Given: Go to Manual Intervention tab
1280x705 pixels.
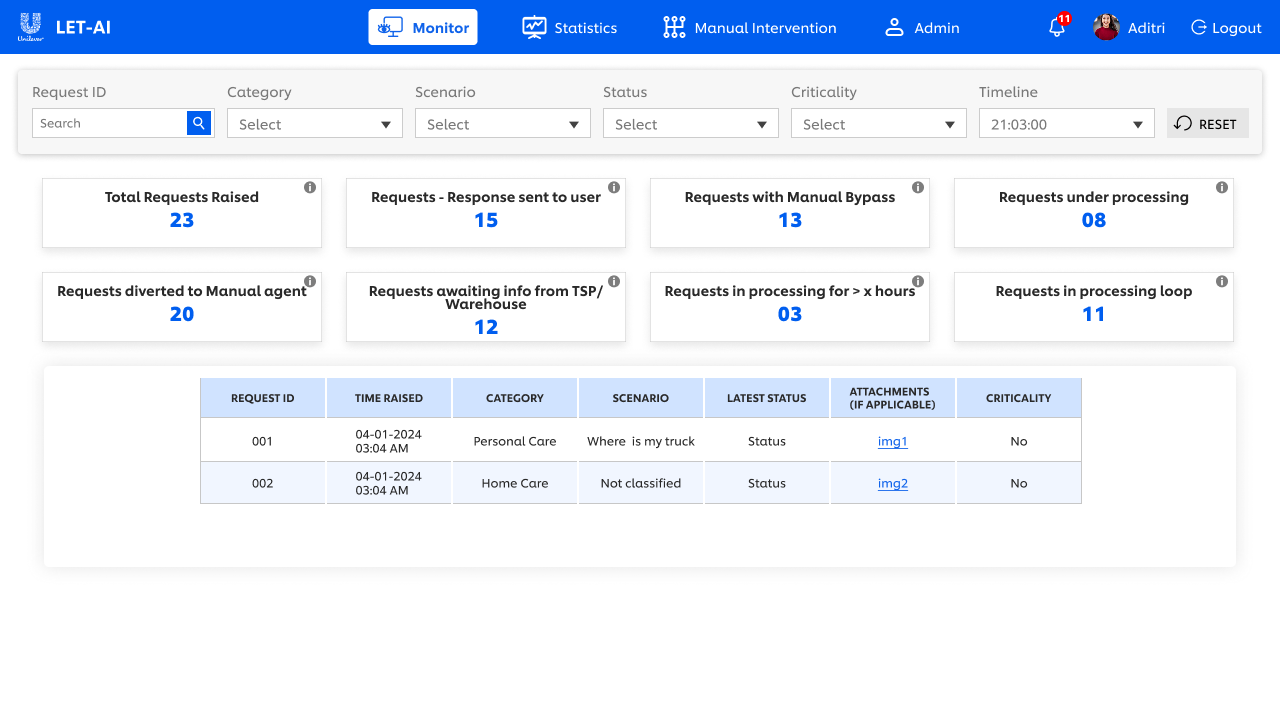Looking at the screenshot, I should tap(750, 28).
